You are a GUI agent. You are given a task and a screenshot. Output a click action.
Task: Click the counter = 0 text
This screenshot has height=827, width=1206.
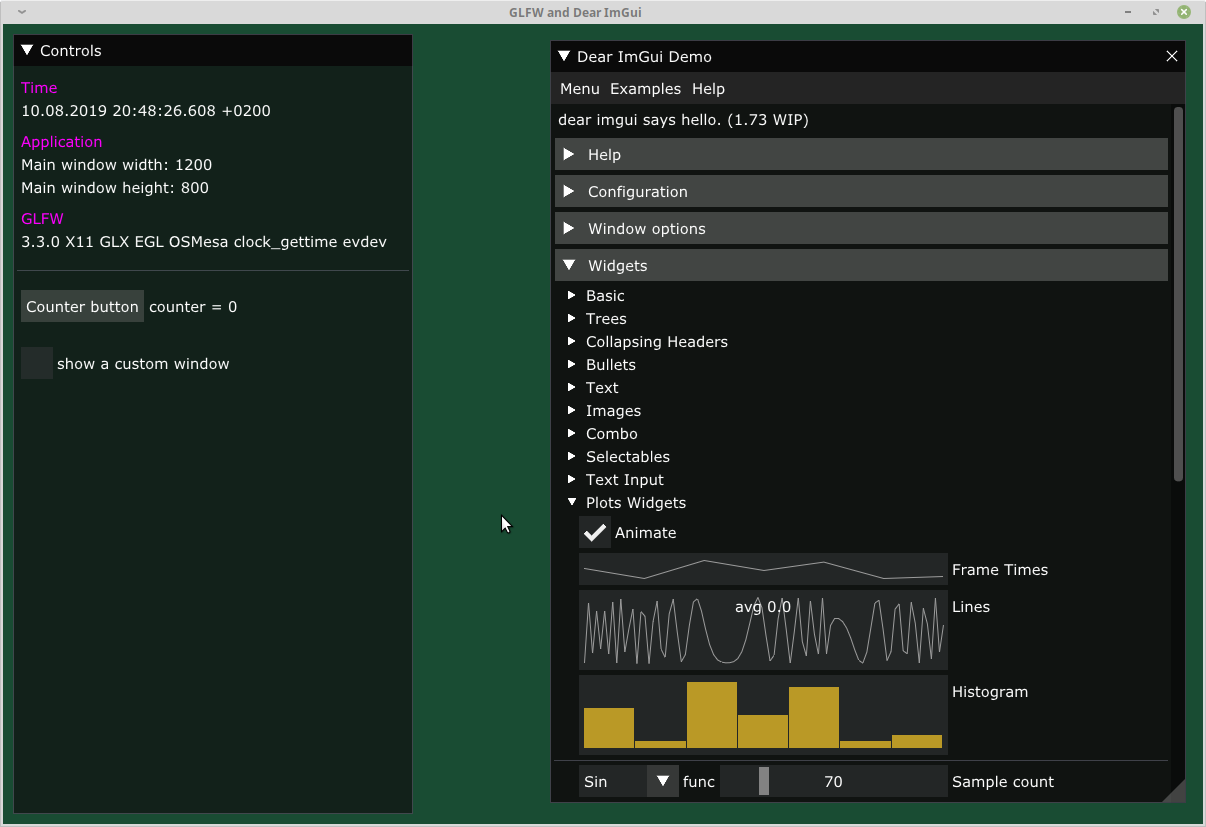pyautogui.click(x=193, y=306)
